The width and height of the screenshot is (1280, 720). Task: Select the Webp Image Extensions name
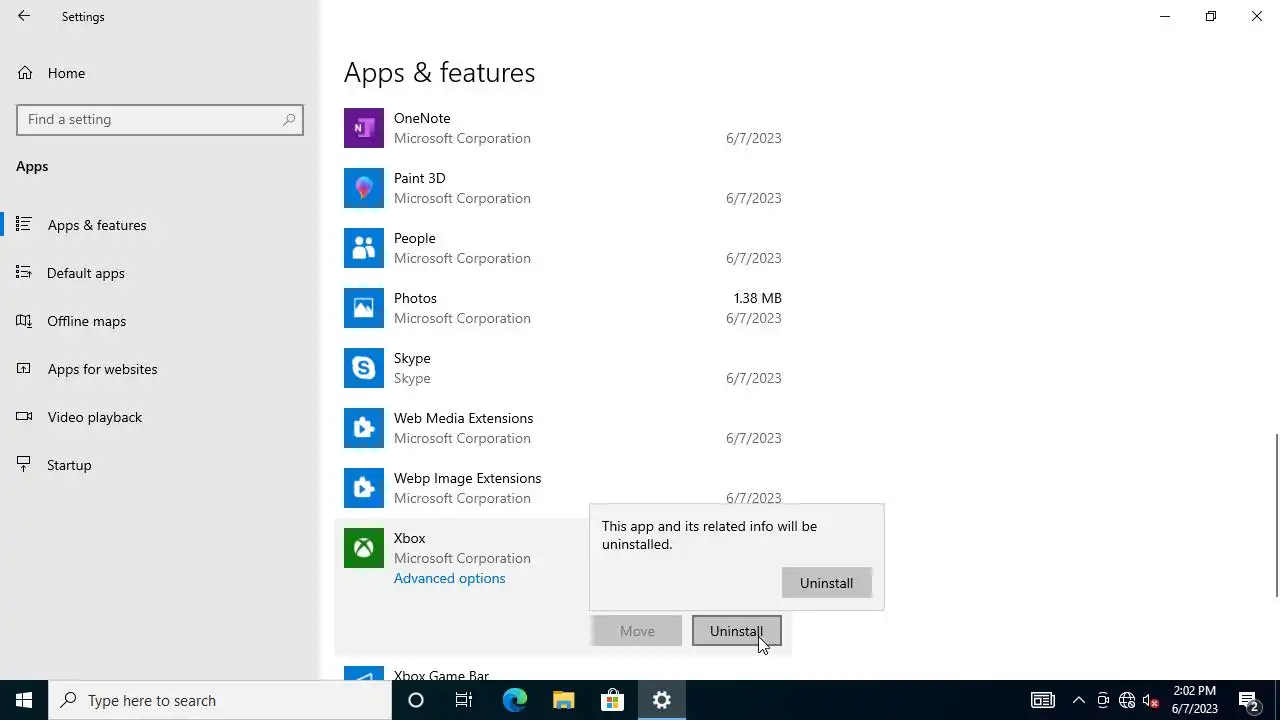(467, 478)
